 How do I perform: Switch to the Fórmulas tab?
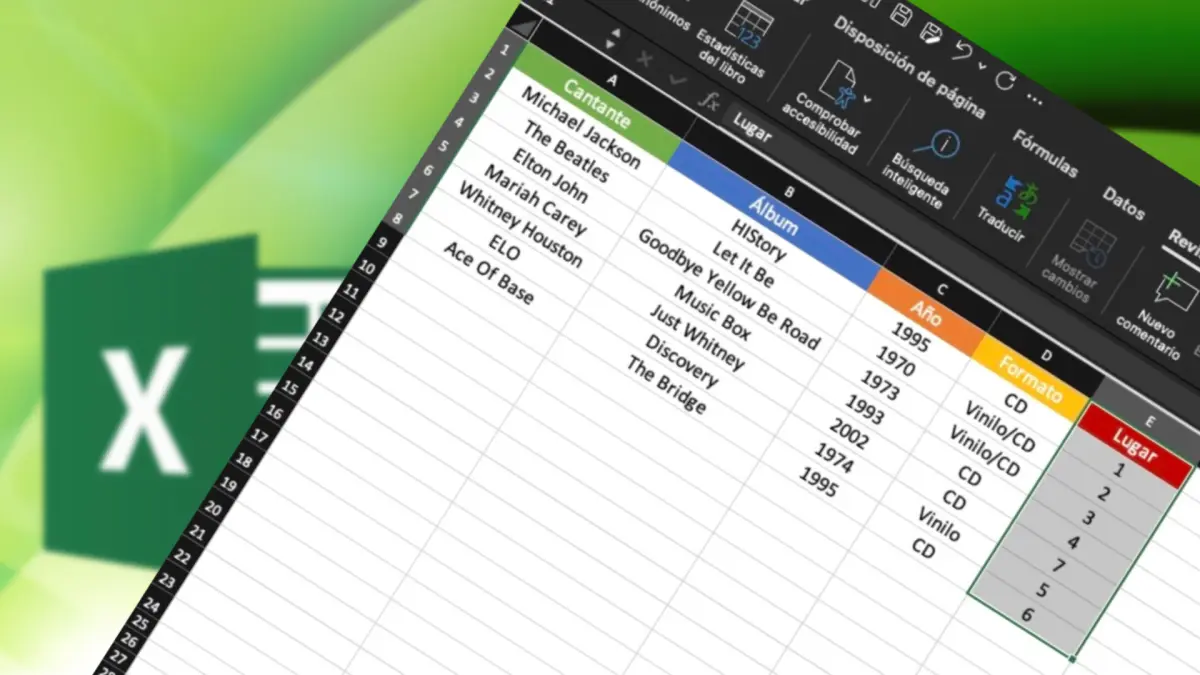(x=1045, y=153)
